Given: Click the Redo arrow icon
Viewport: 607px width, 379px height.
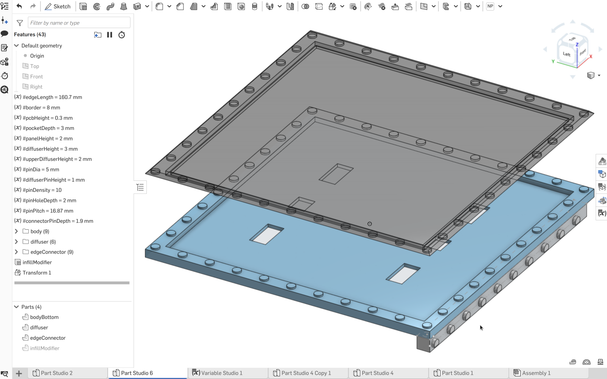Looking at the screenshot, I should [x=33, y=6].
